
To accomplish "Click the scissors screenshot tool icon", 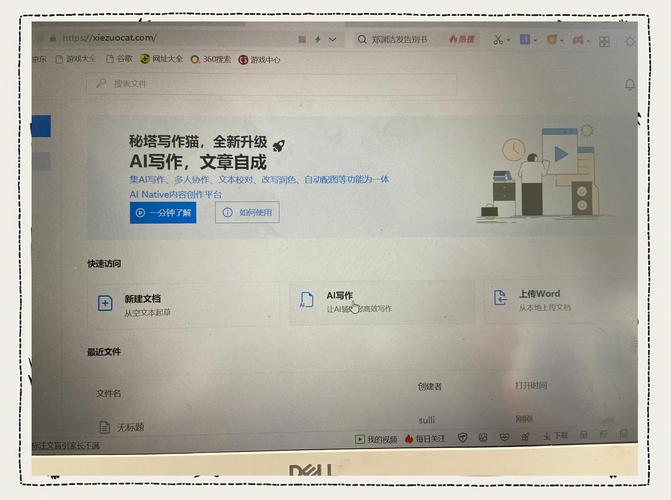I will coord(498,39).
